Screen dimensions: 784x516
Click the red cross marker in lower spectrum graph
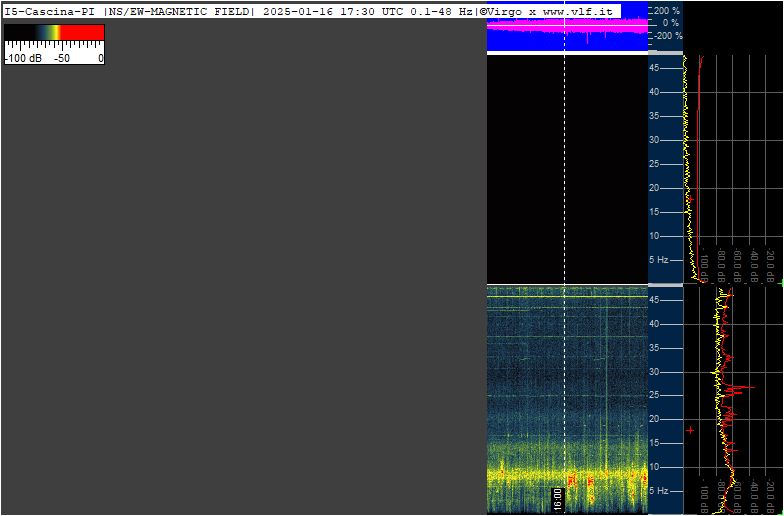[690, 430]
